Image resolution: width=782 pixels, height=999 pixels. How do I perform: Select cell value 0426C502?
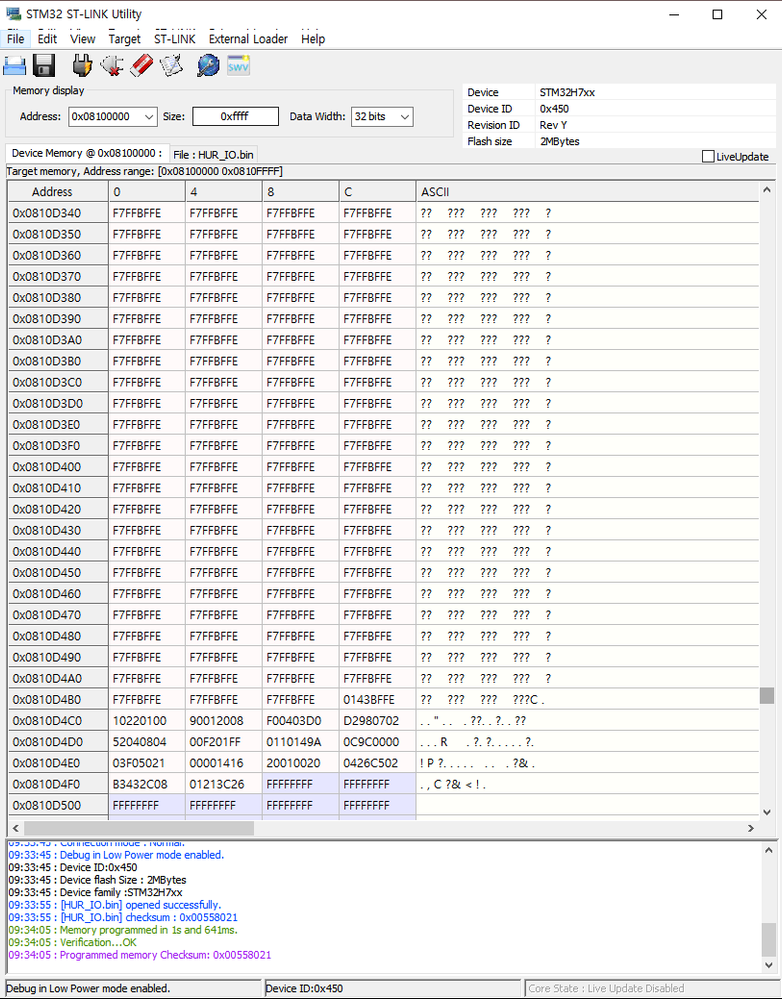pos(377,763)
